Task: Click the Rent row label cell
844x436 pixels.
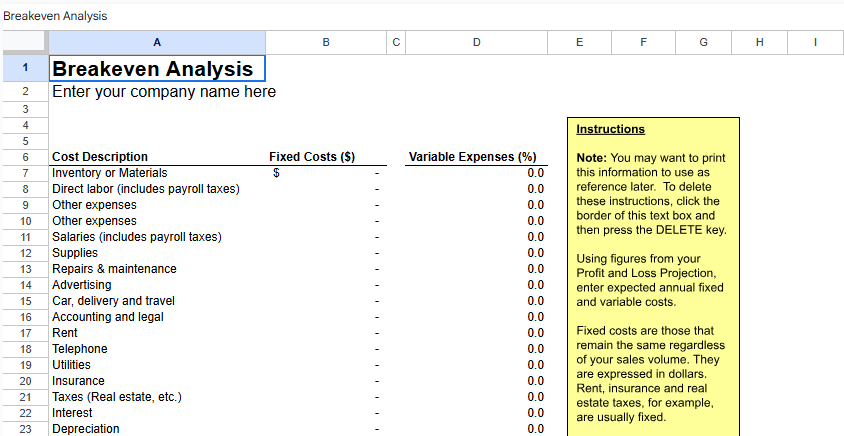Action: click(x=66, y=333)
